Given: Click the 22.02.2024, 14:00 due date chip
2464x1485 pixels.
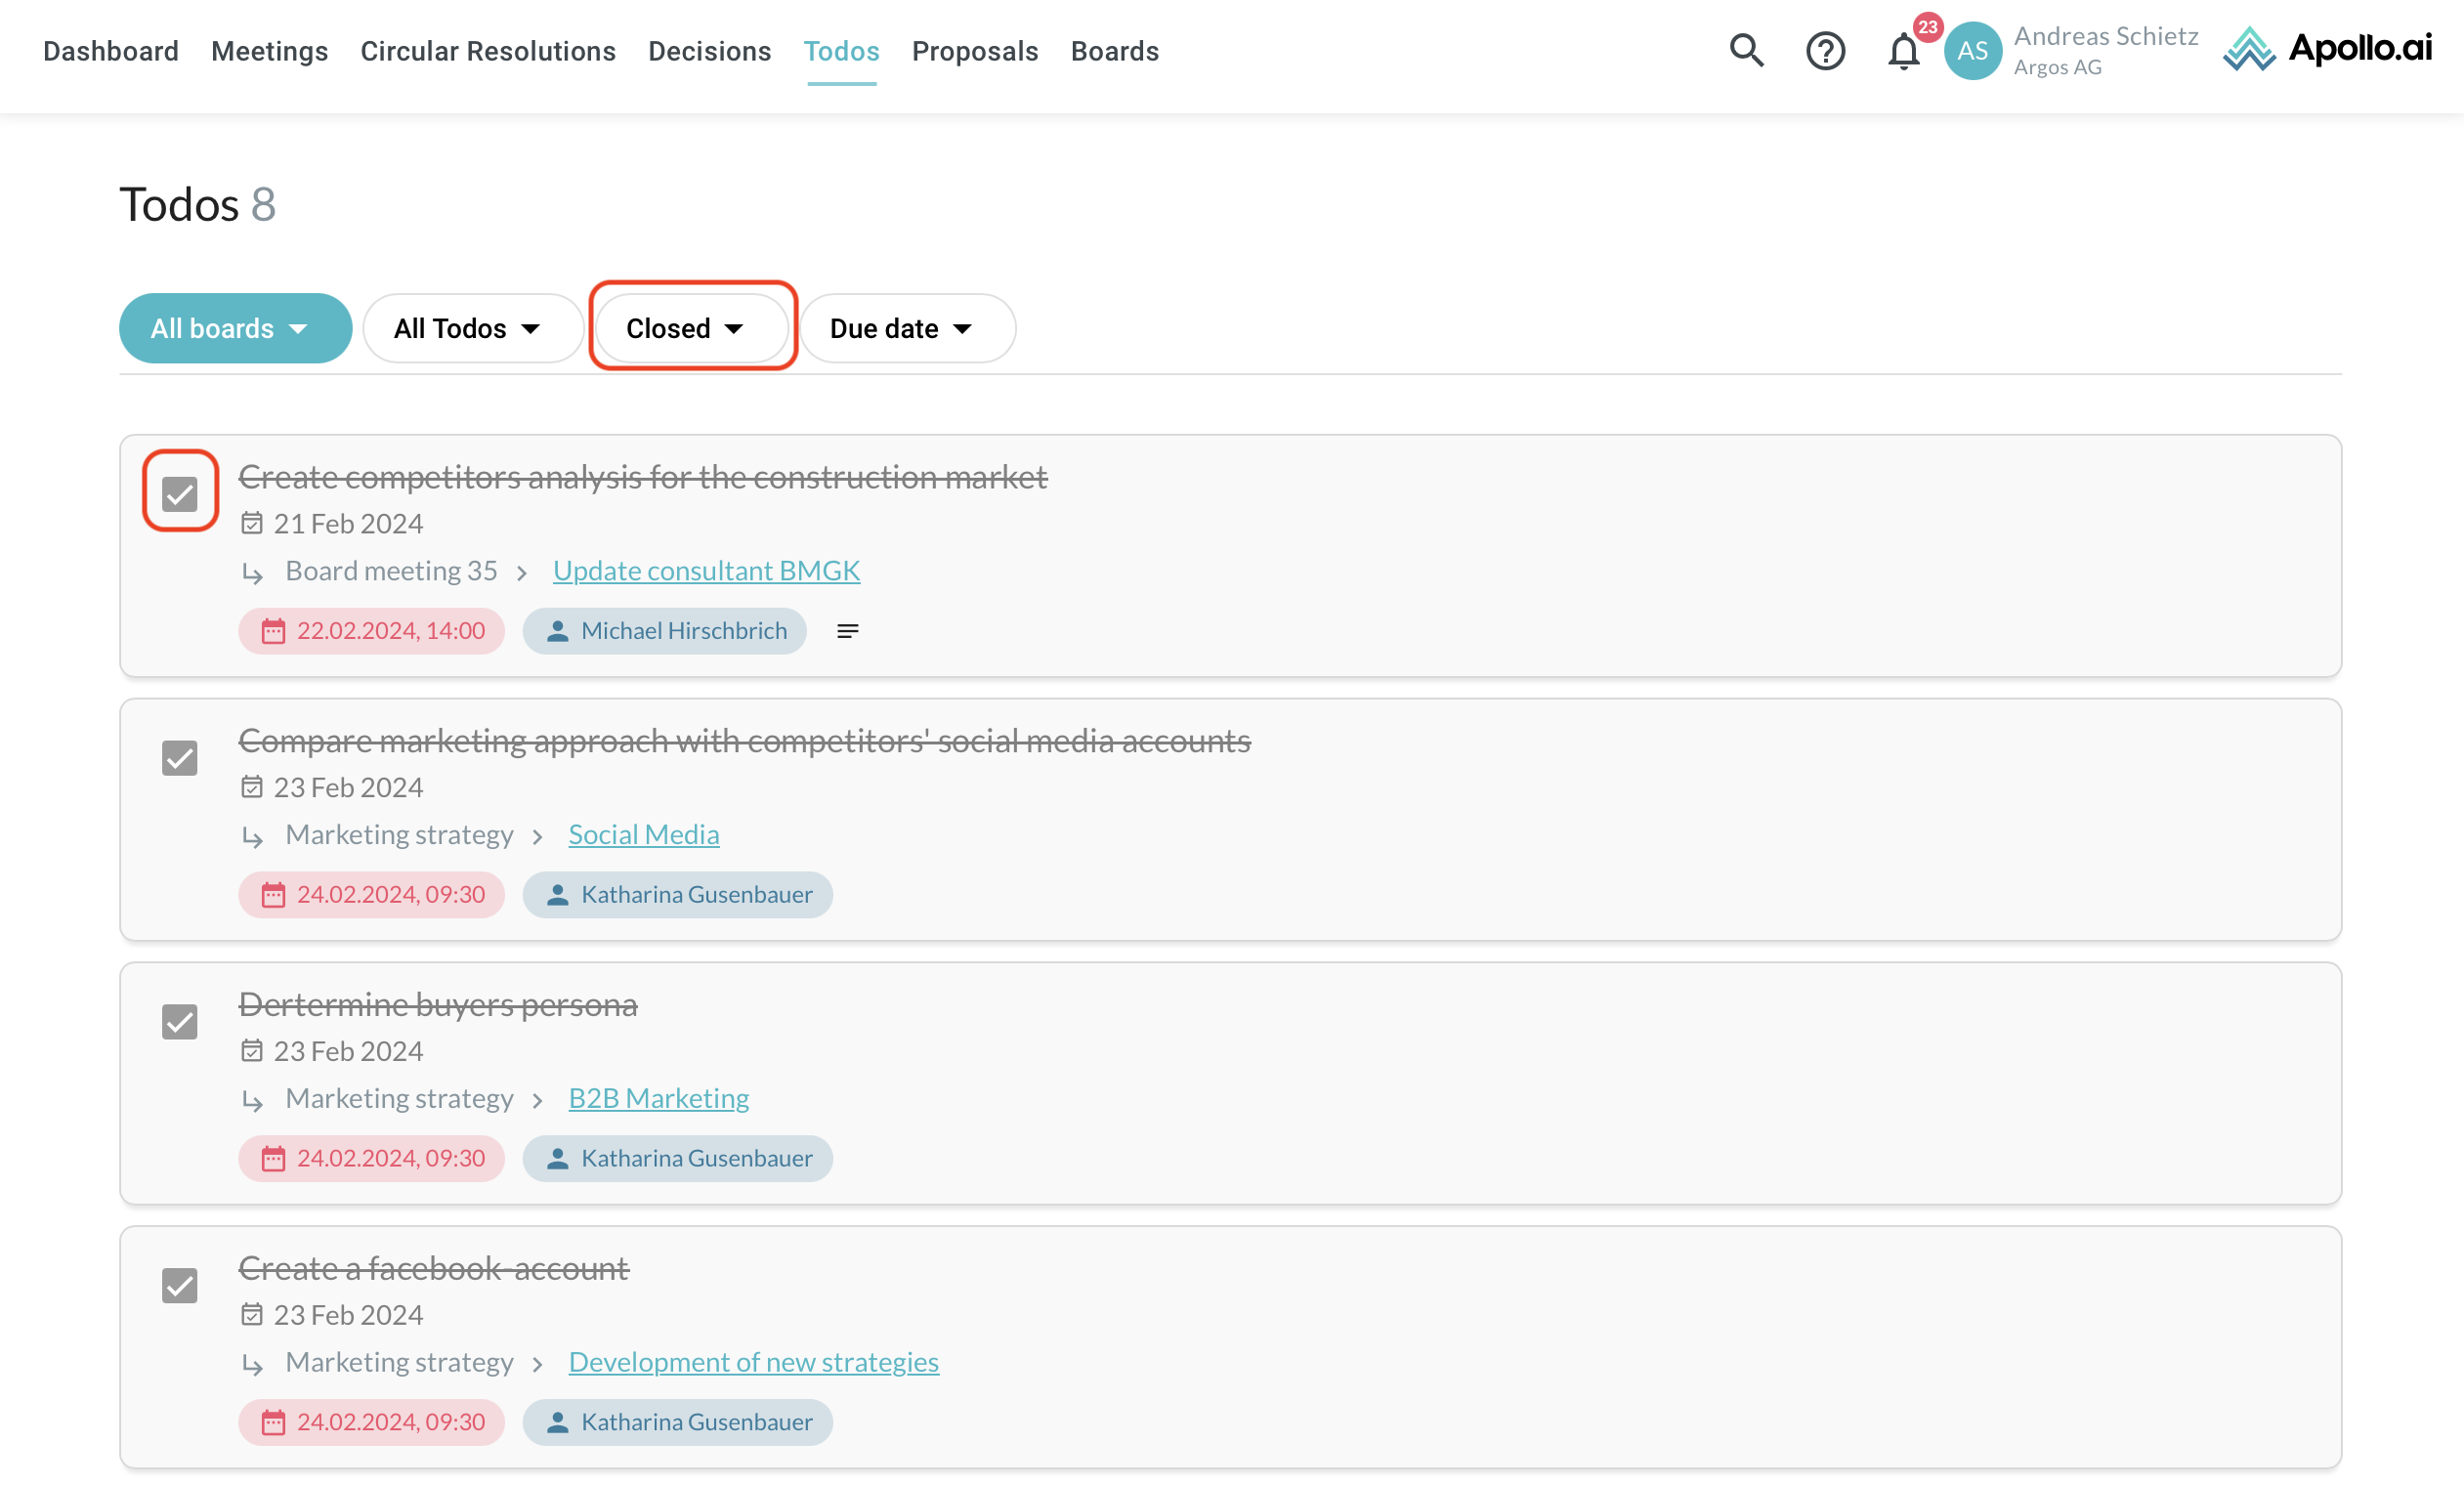Looking at the screenshot, I should pos(372,631).
